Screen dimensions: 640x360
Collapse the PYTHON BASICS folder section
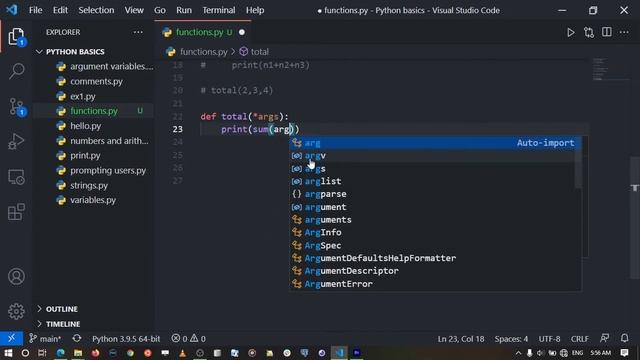pyautogui.click(x=75, y=52)
